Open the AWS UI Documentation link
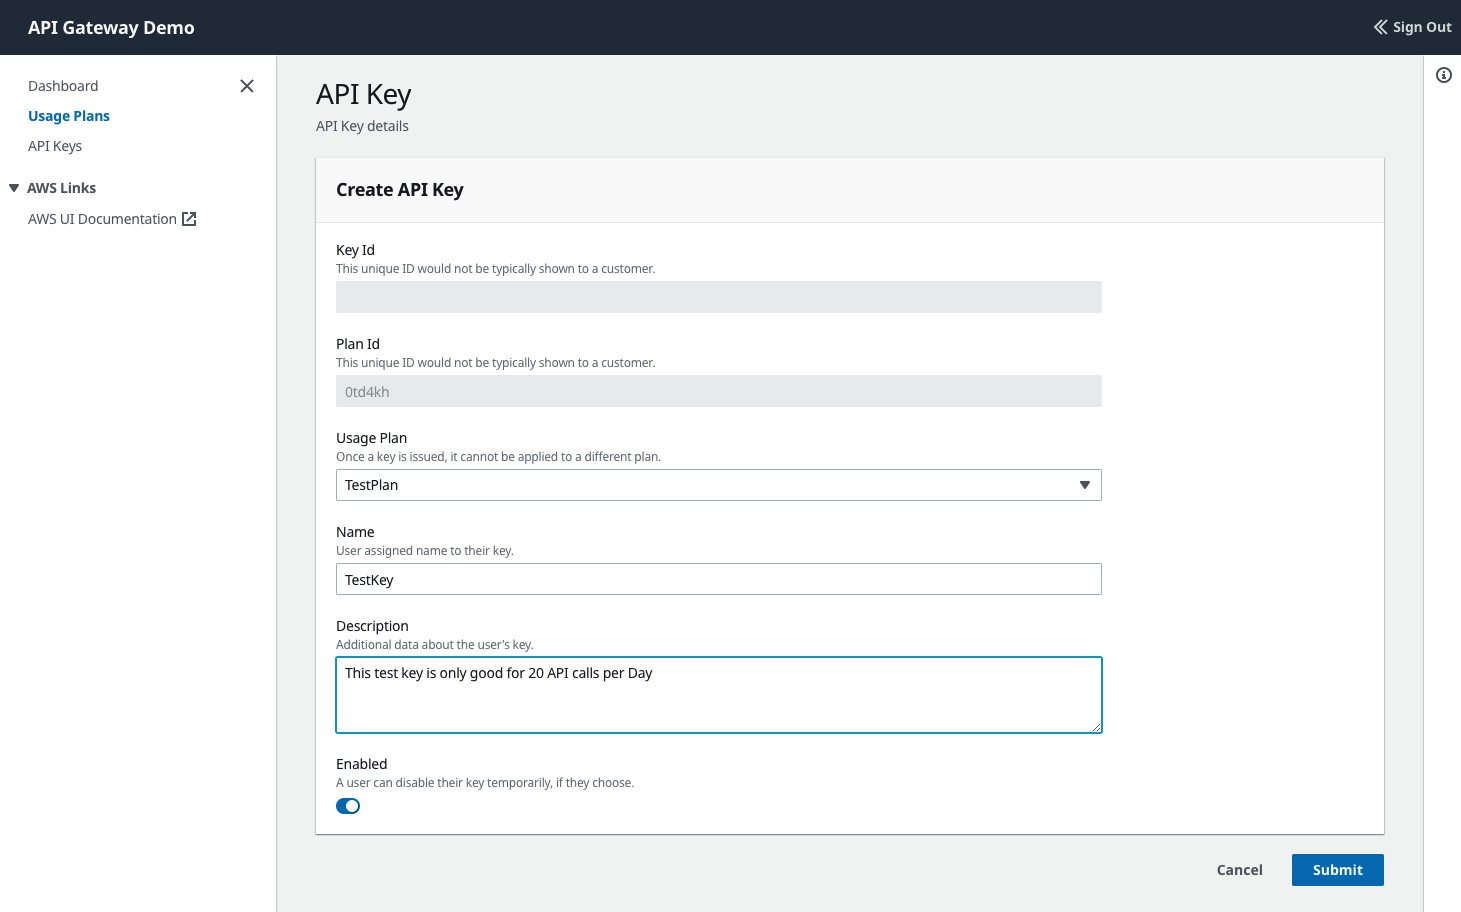This screenshot has height=912, width=1461. click(102, 219)
